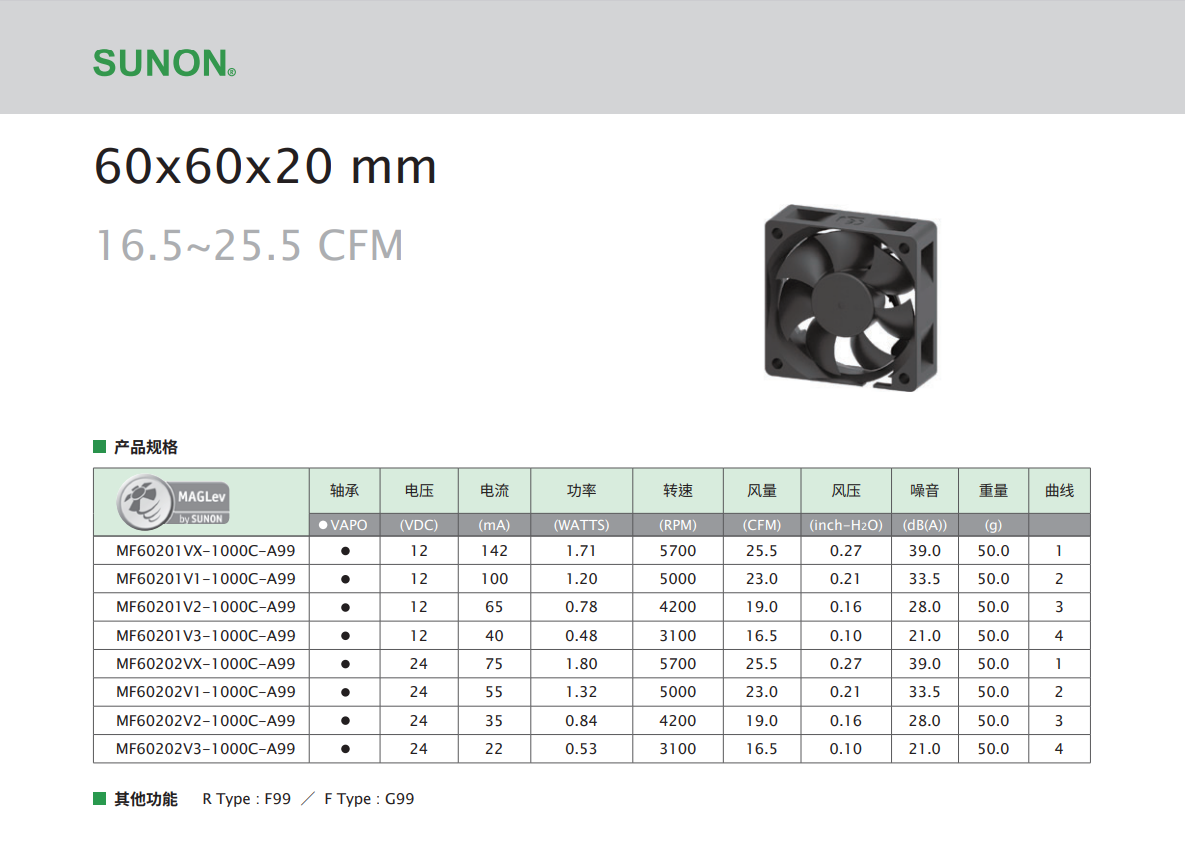Click the 0.84 watts power value

tap(581, 720)
